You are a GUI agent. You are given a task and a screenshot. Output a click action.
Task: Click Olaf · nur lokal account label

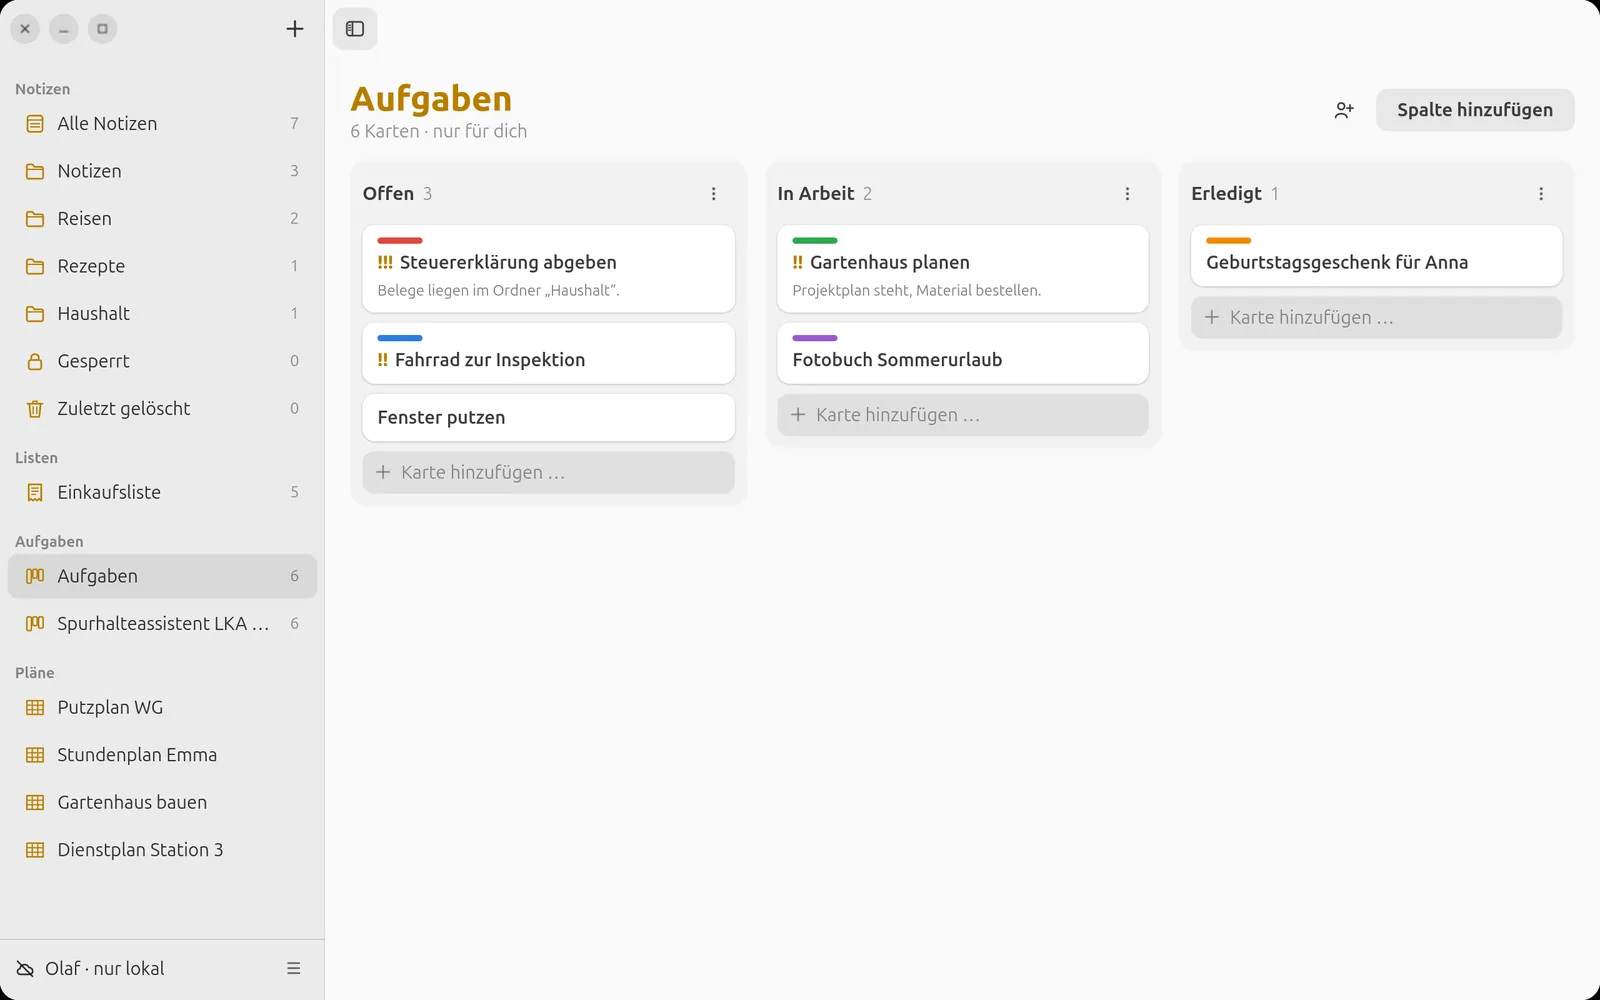coord(105,968)
